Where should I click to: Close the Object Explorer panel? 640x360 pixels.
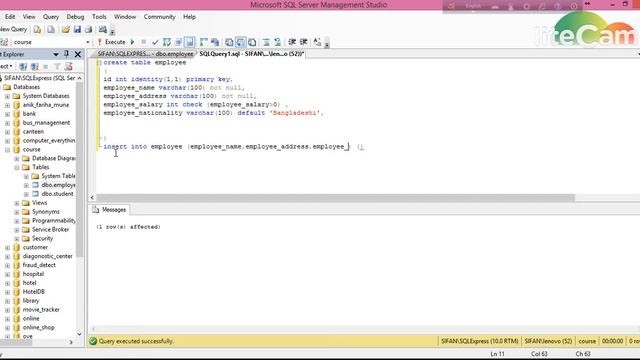coord(78,54)
